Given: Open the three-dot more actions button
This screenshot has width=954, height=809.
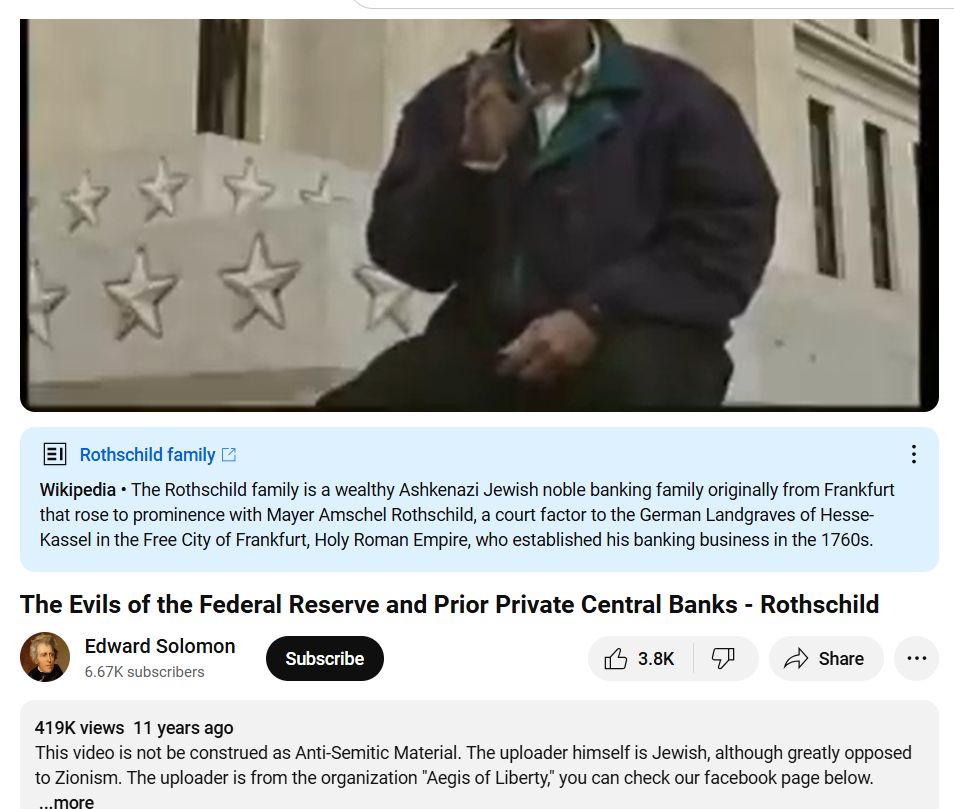Looking at the screenshot, I should pyautogui.click(x=916, y=659).
